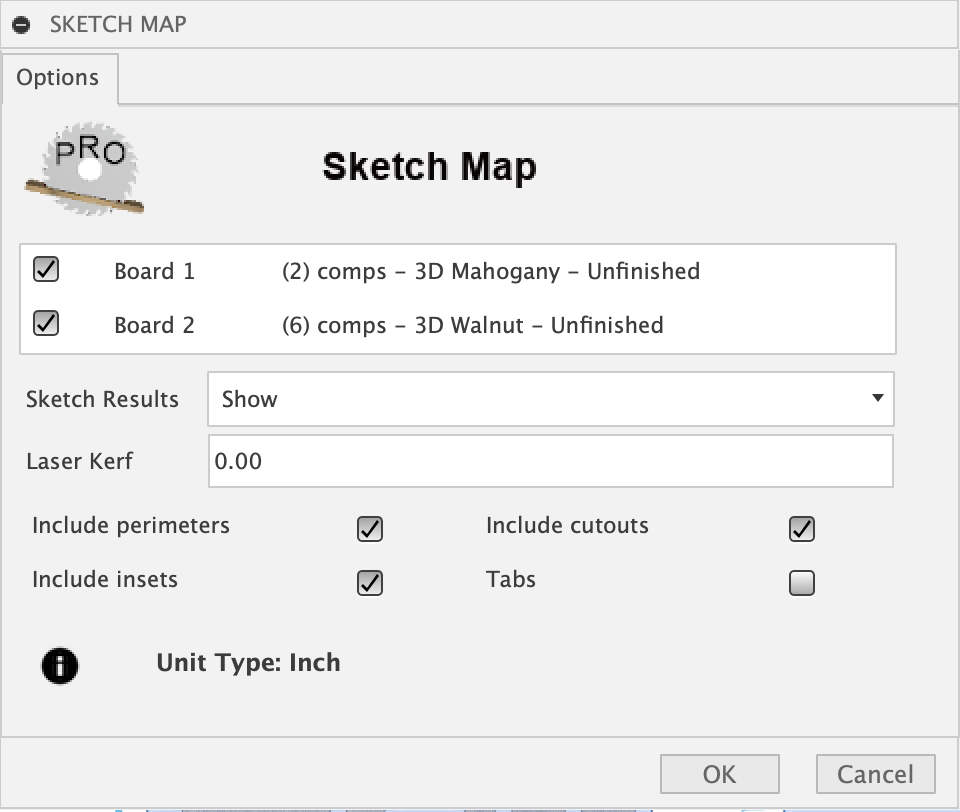Screen dimensions: 960x812
Task: Click the PRO saw blade logo icon
Action: 84,168
